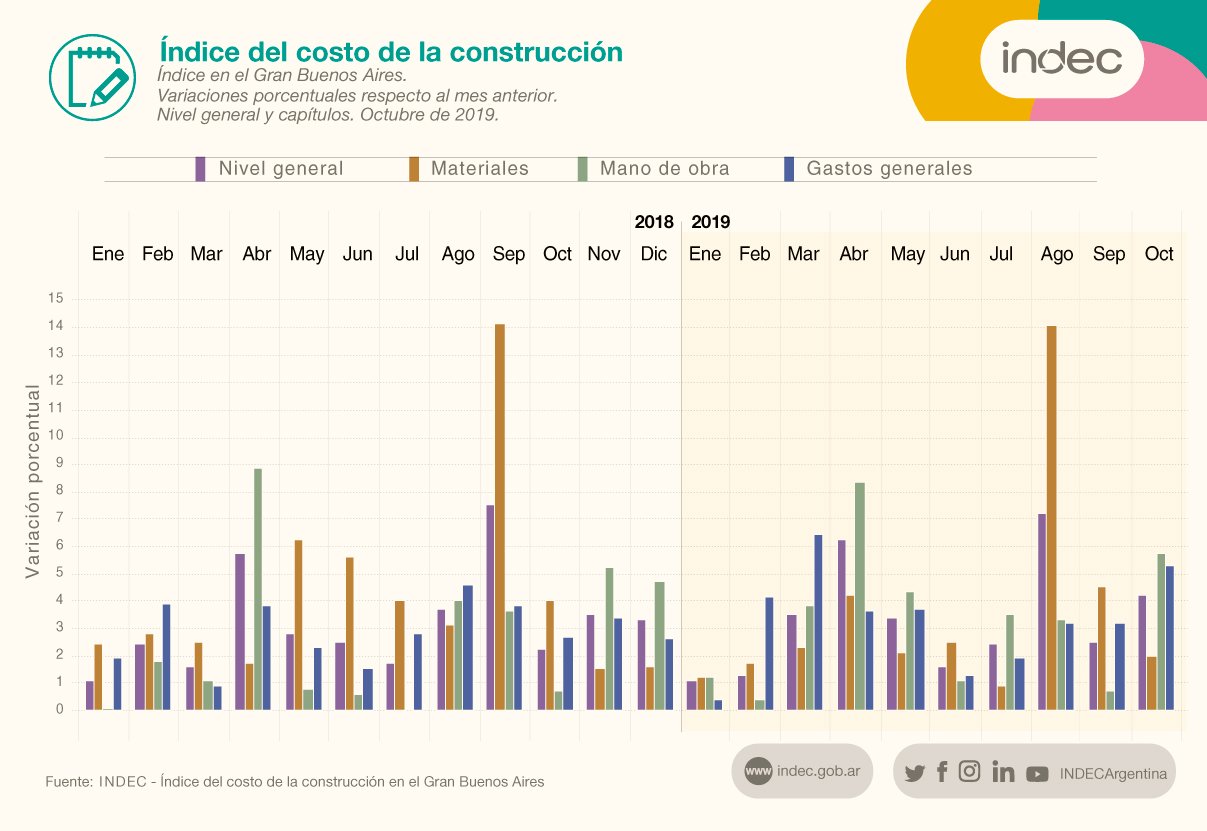Screen dimensions: 1207x831
Task: Toggle the Gastos generales legend entry
Action: 888,169
